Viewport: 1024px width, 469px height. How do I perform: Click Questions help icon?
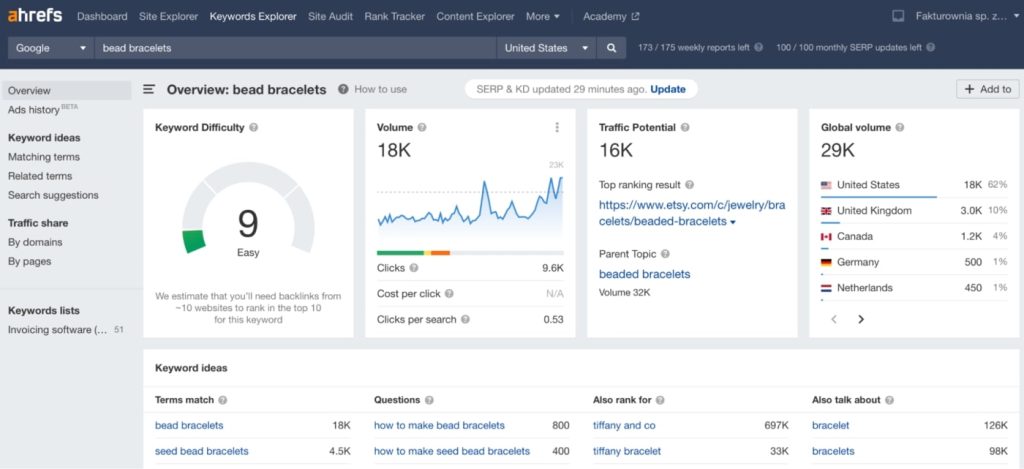point(429,400)
